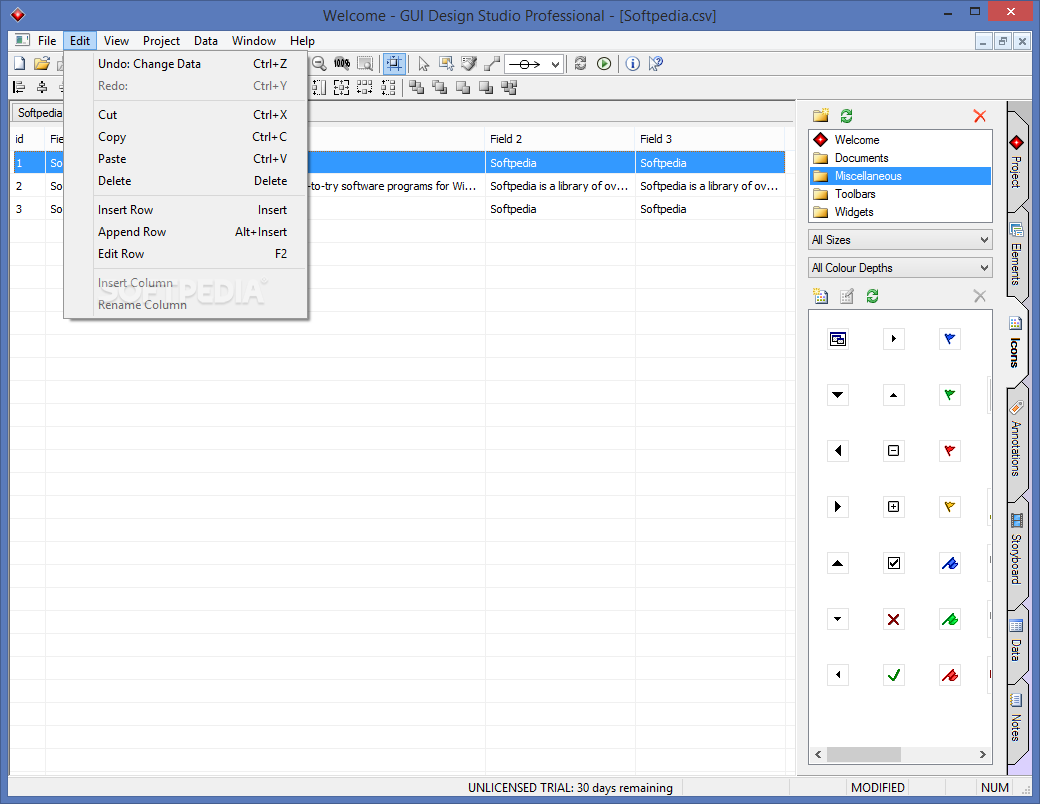Set zoom to 100% icon

[342, 64]
